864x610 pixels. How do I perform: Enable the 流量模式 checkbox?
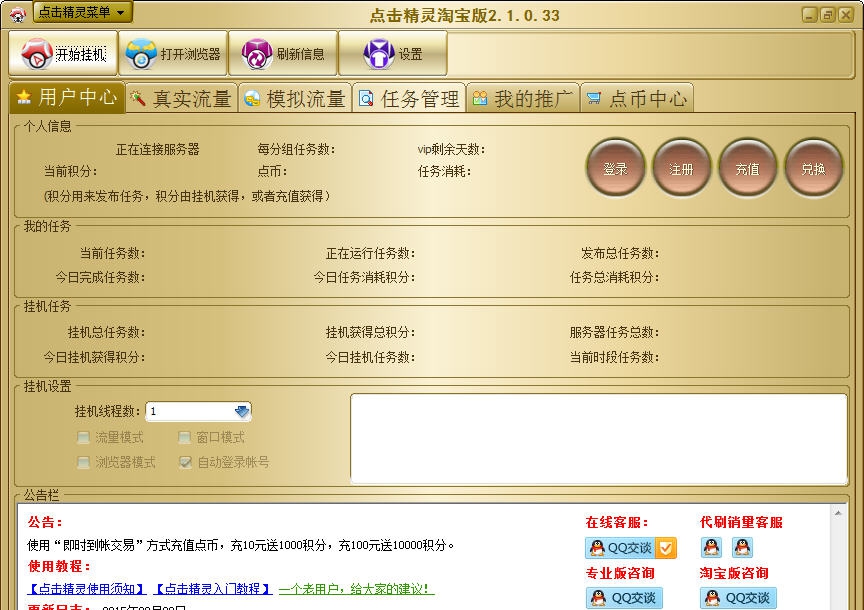tap(84, 437)
